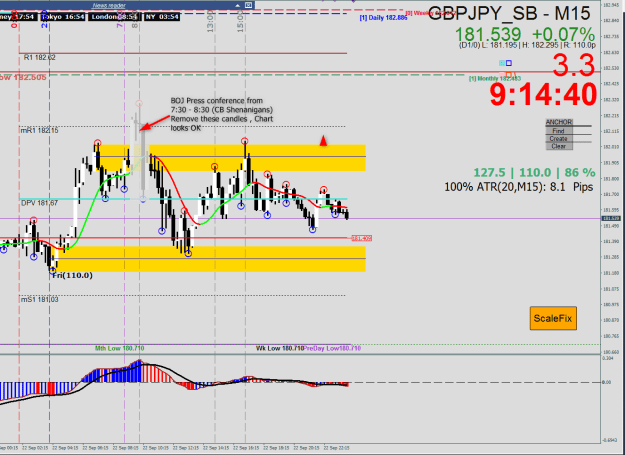Close the News reader panel

248,5
